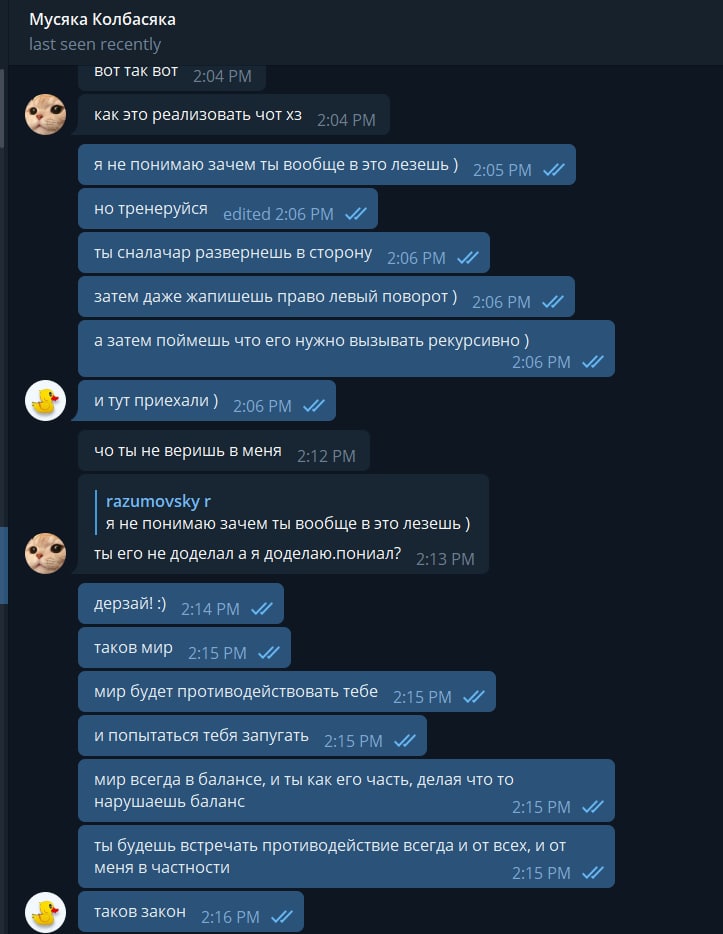Select message 'чо ты не веришь в меня'

224,451
